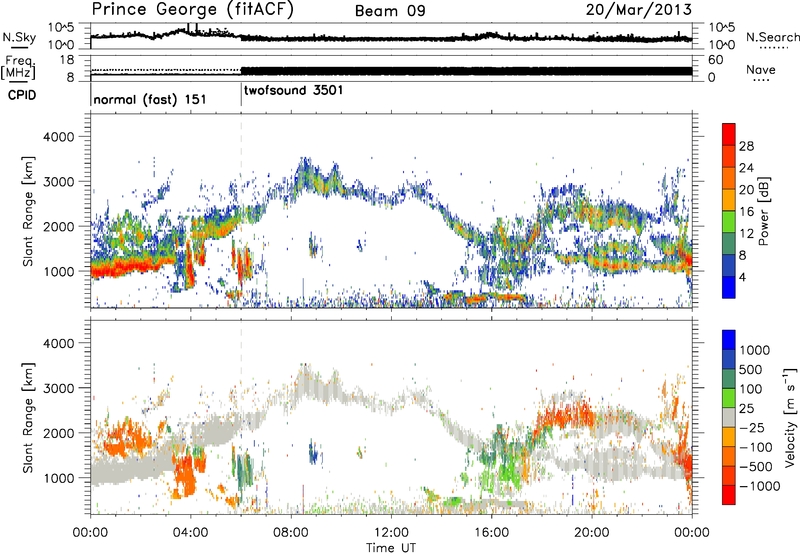Pick the -100 to -500 orange Velocity swatch
Viewport: 800px width, 554px height.
coord(729,456)
